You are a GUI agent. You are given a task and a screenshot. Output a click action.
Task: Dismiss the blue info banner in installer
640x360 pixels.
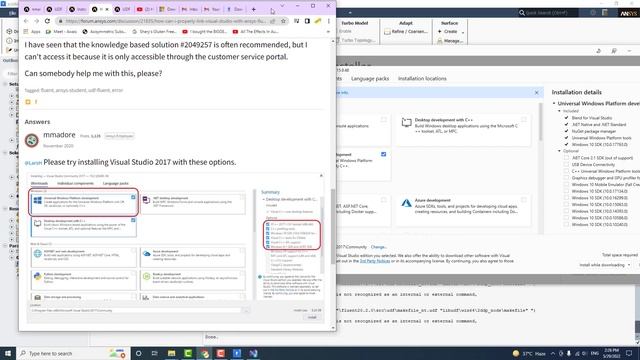(536, 93)
